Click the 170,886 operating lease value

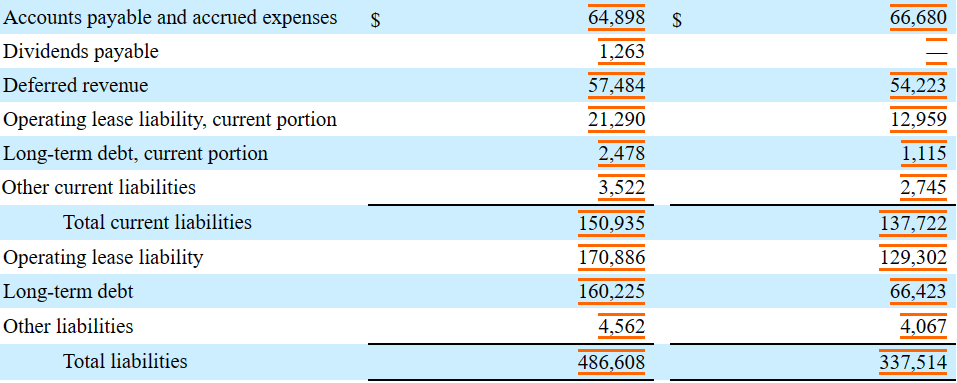[612, 258]
